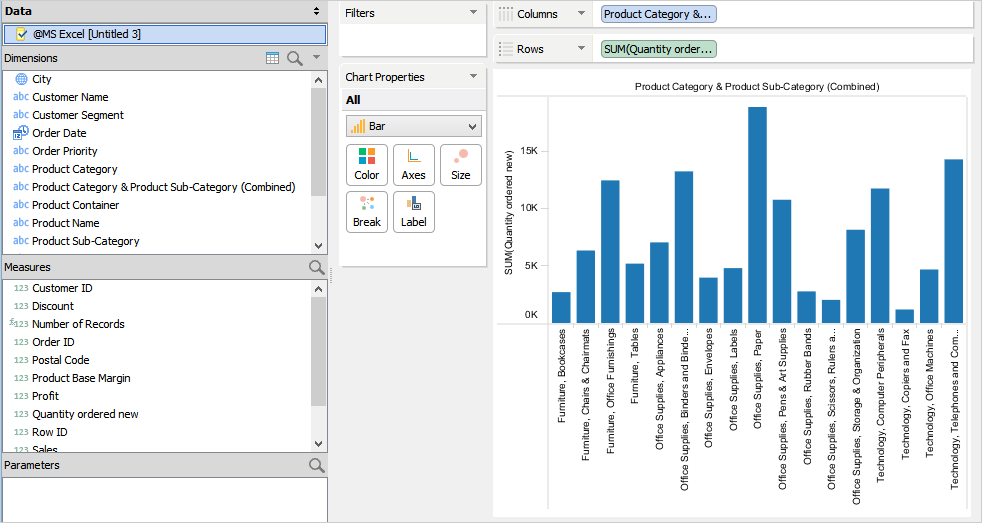
Task: Select the Product Base Margin measure
Action: tap(81, 378)
